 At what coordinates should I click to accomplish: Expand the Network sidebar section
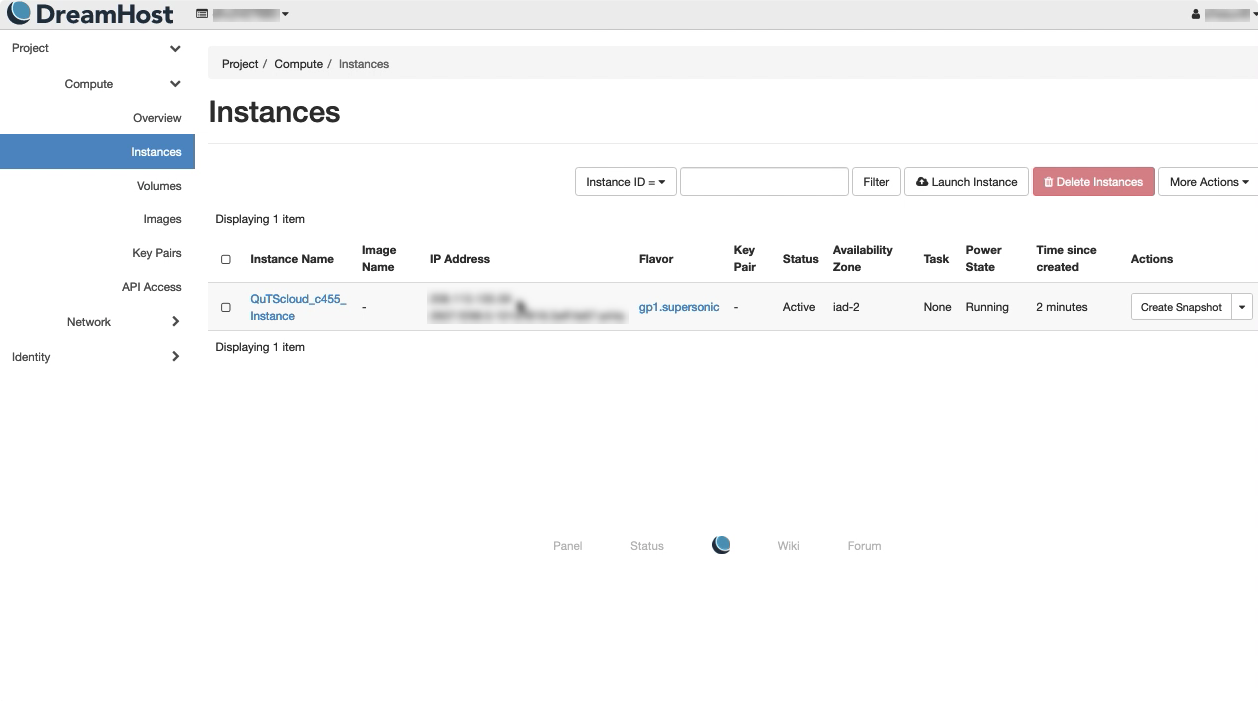[x=175, y=322]
